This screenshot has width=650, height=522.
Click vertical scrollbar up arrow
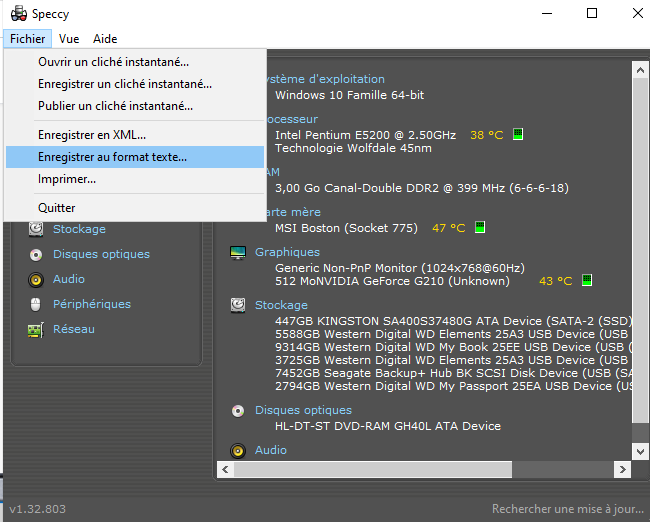(640, 70)
